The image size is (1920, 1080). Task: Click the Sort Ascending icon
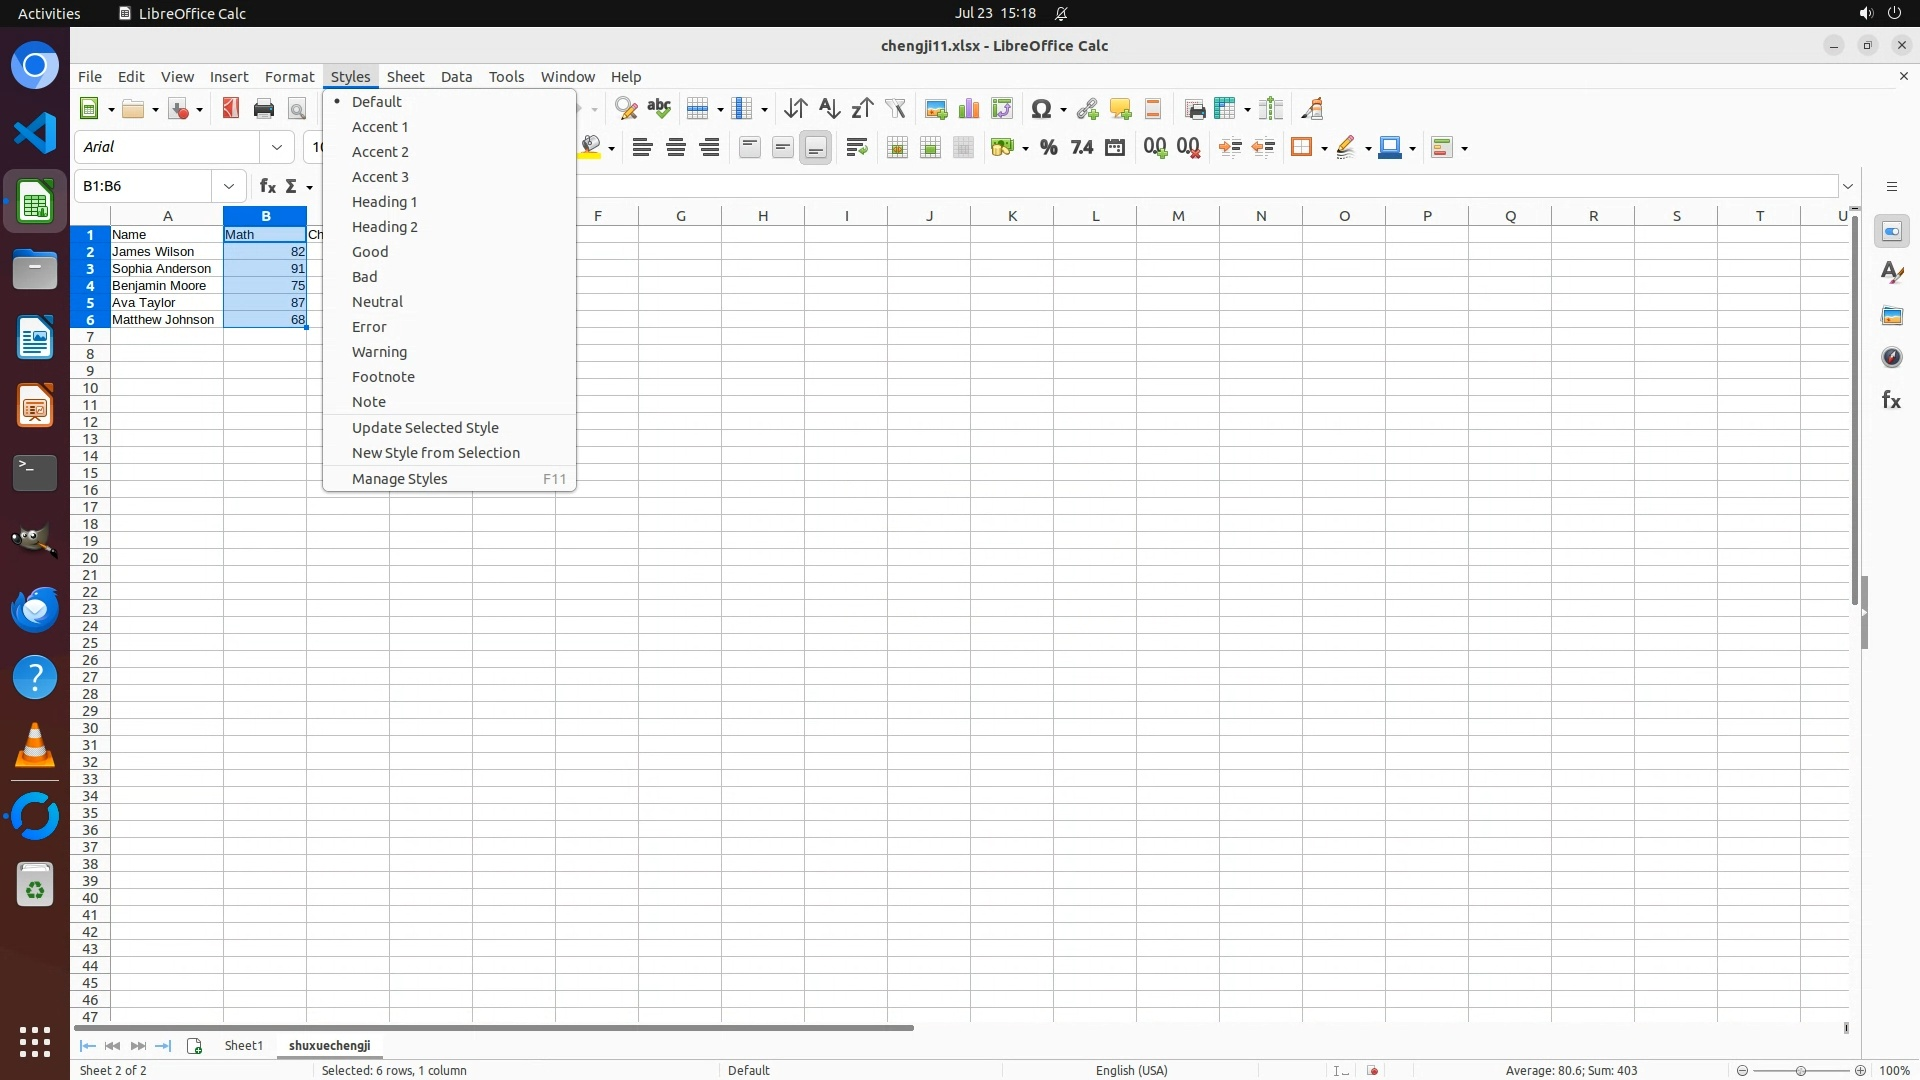coord(829,109)
